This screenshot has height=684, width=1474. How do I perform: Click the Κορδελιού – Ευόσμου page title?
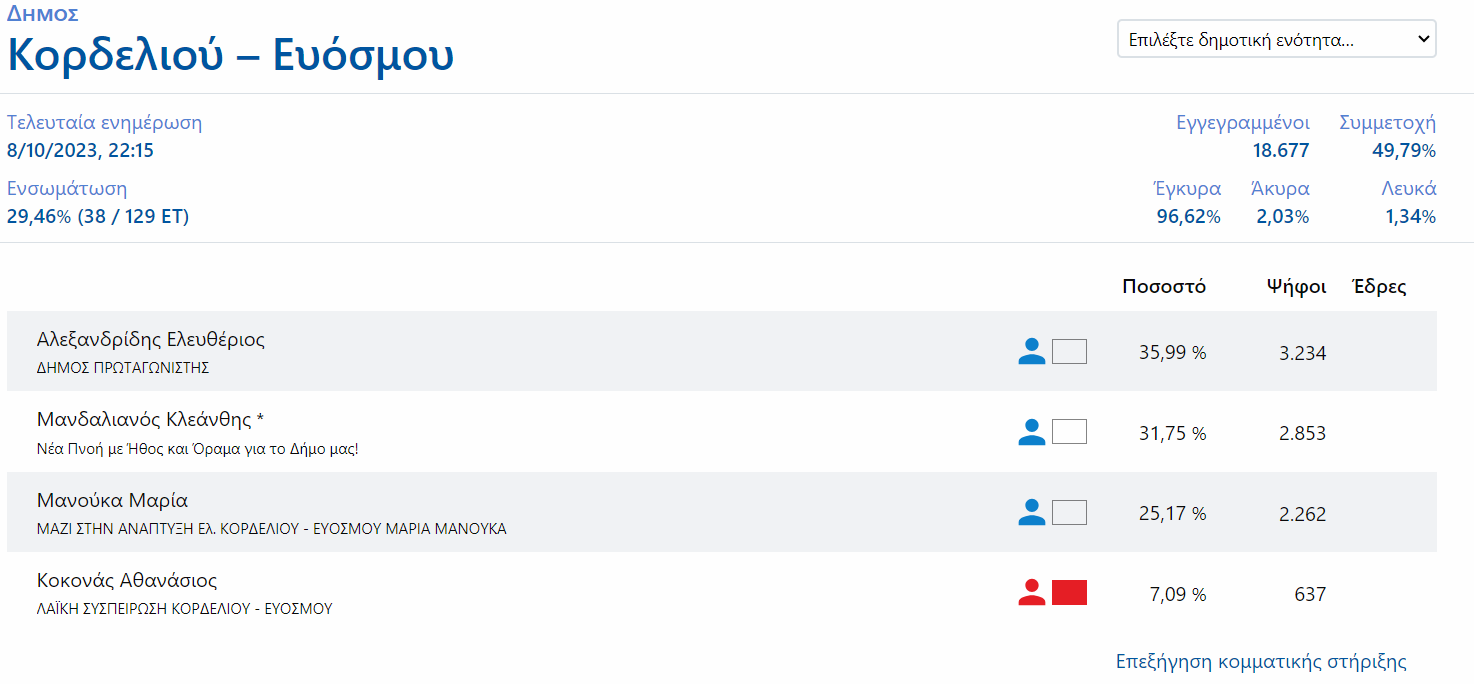pyautogui.click(x=231, y=56)
